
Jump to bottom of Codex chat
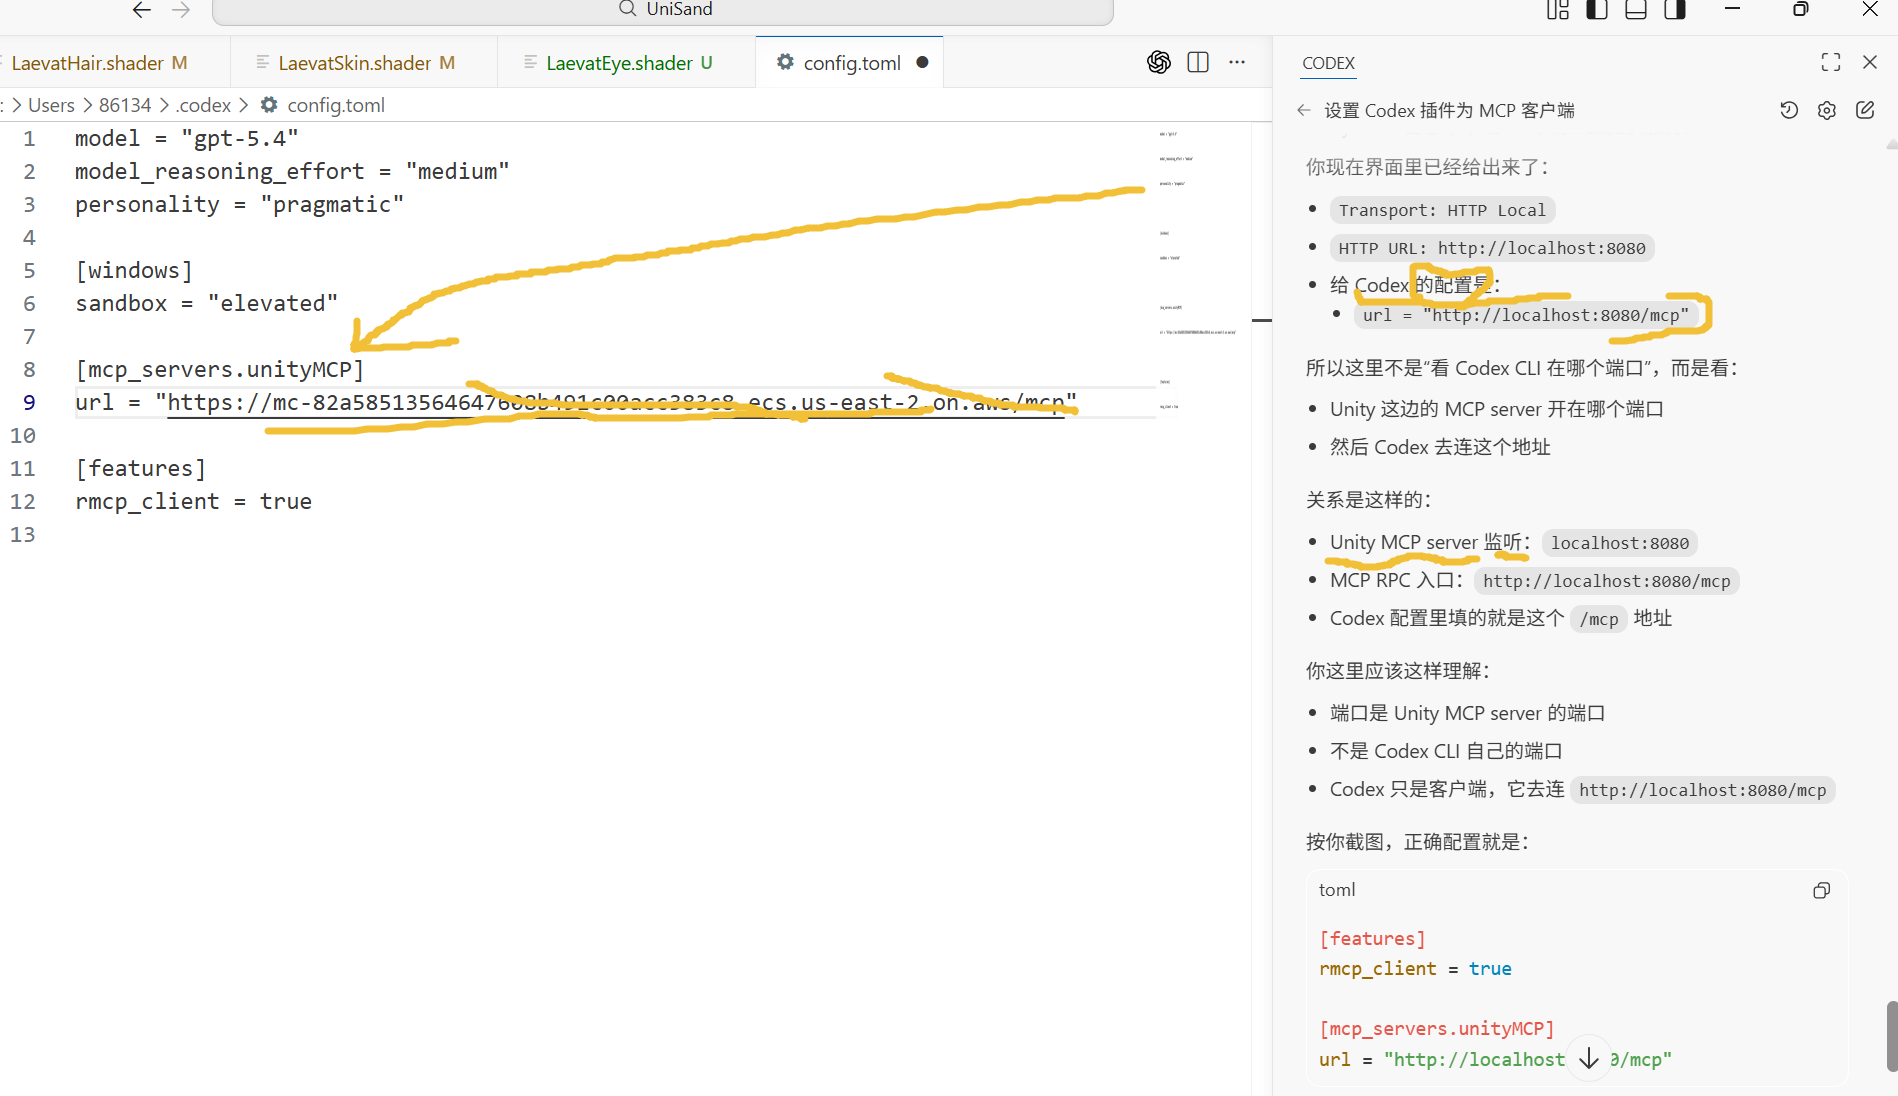1589,1058
